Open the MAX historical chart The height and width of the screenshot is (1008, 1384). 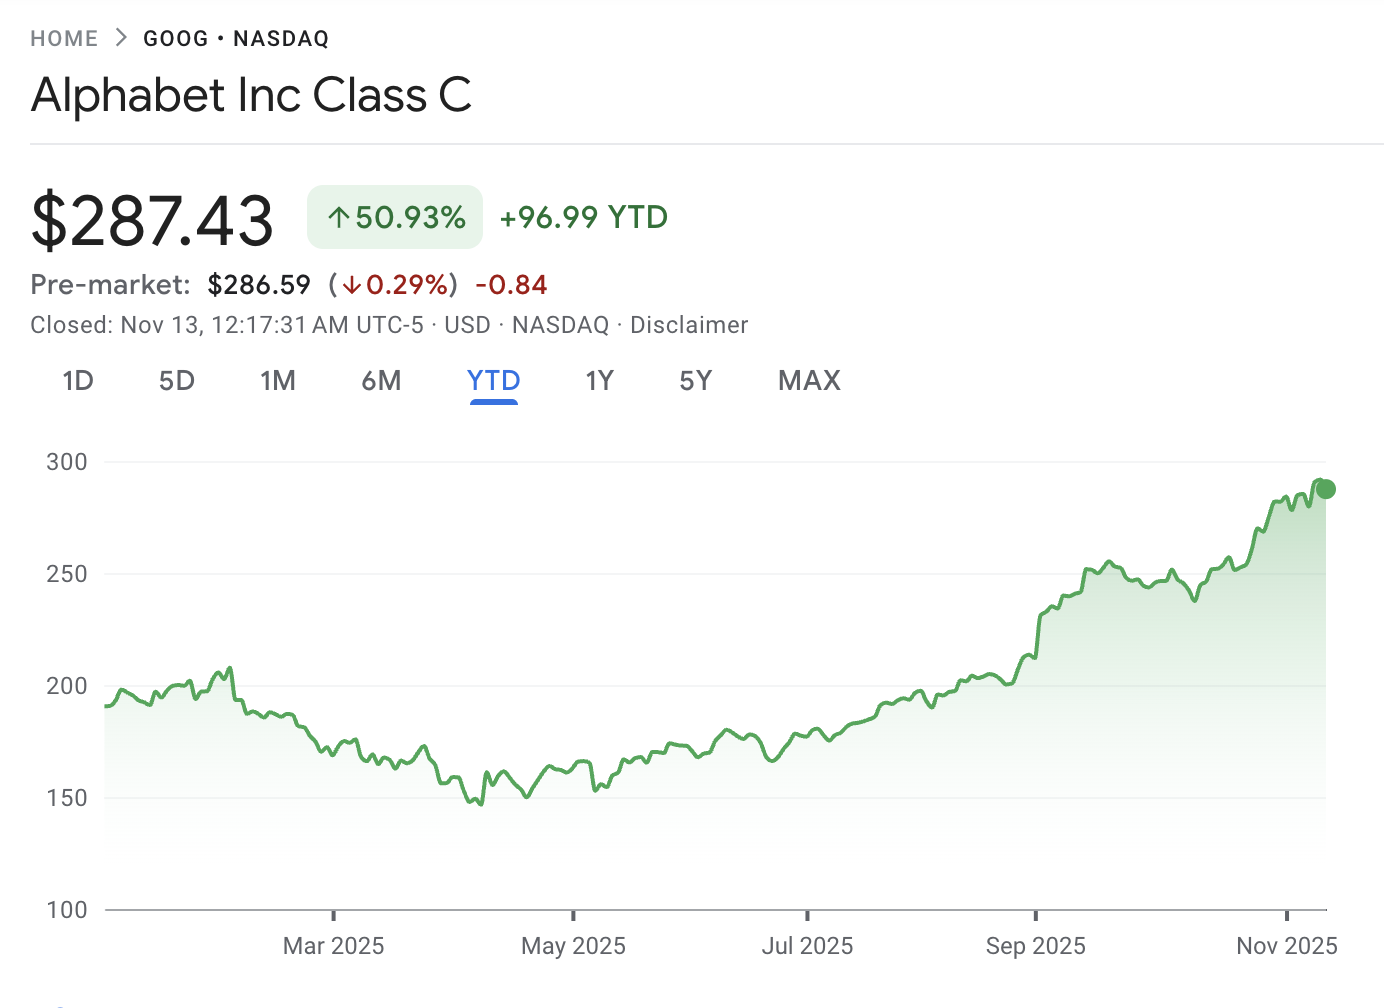point(808,381)
